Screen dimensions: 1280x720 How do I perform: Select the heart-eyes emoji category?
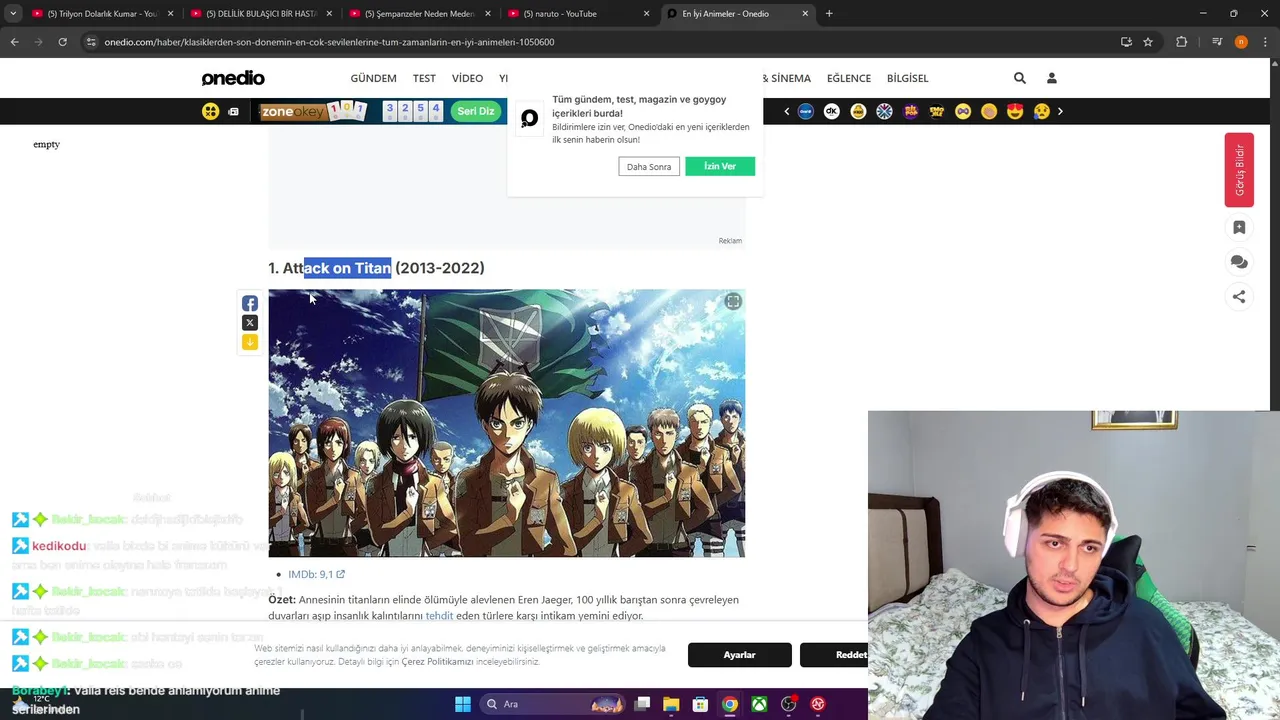[1015, 111]
